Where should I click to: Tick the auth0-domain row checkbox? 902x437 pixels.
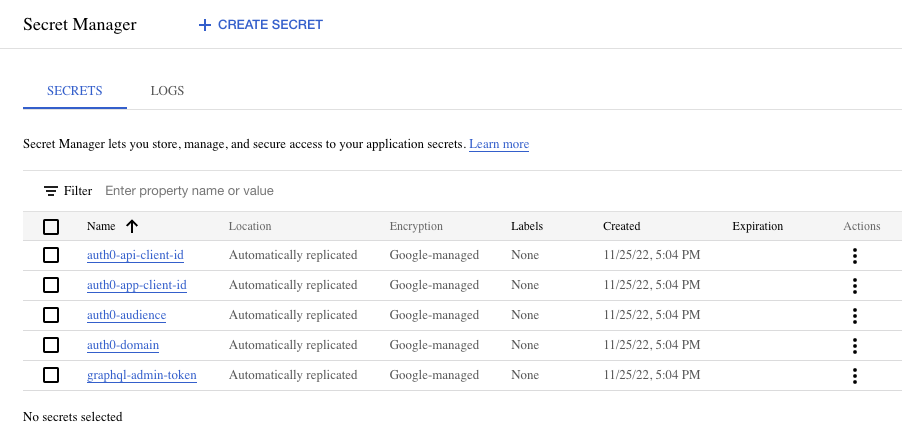pyautogui.click(x=51, y=344)
